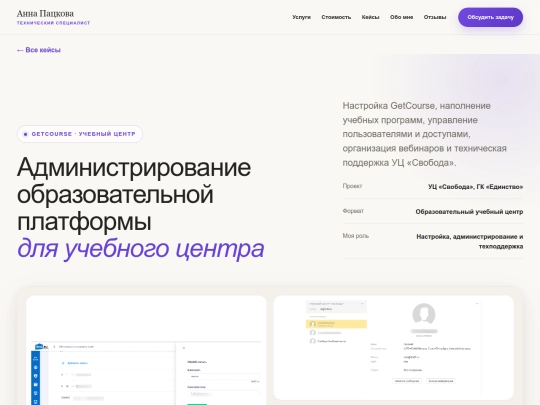Image resolution: width=540 pixels, height=405 pixels.
Task: Open the Стоимость navigation item
Action: [336, 17]
